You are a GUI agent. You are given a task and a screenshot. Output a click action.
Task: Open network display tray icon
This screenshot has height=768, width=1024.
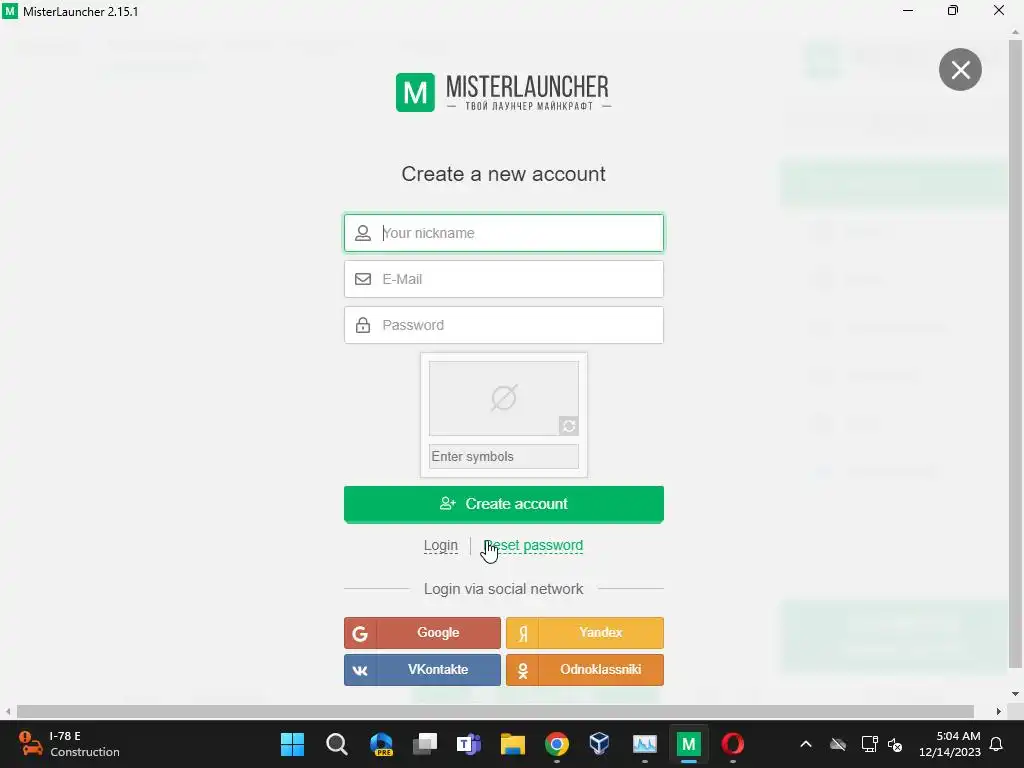tap(869, 744)
